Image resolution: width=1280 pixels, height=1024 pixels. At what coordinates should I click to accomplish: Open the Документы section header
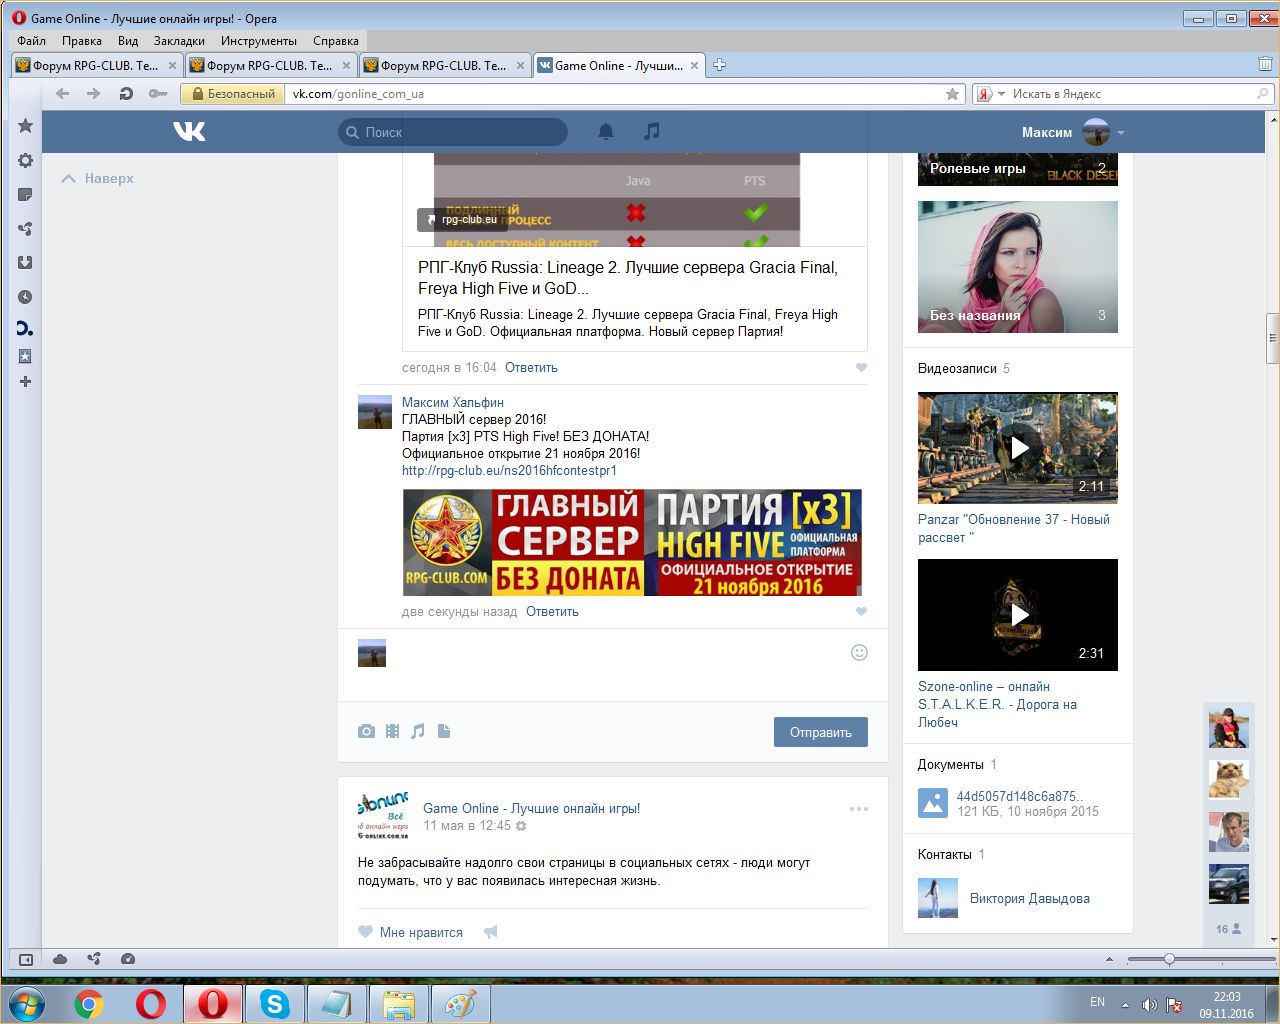(x=951, y=764)
